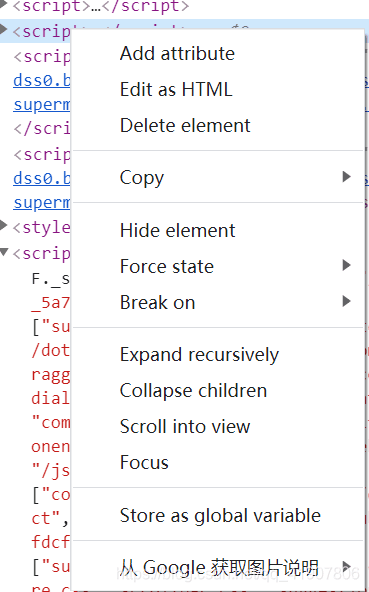369x592 pixels.
Task: Open the Force state submenu
Action: point(217,266)
